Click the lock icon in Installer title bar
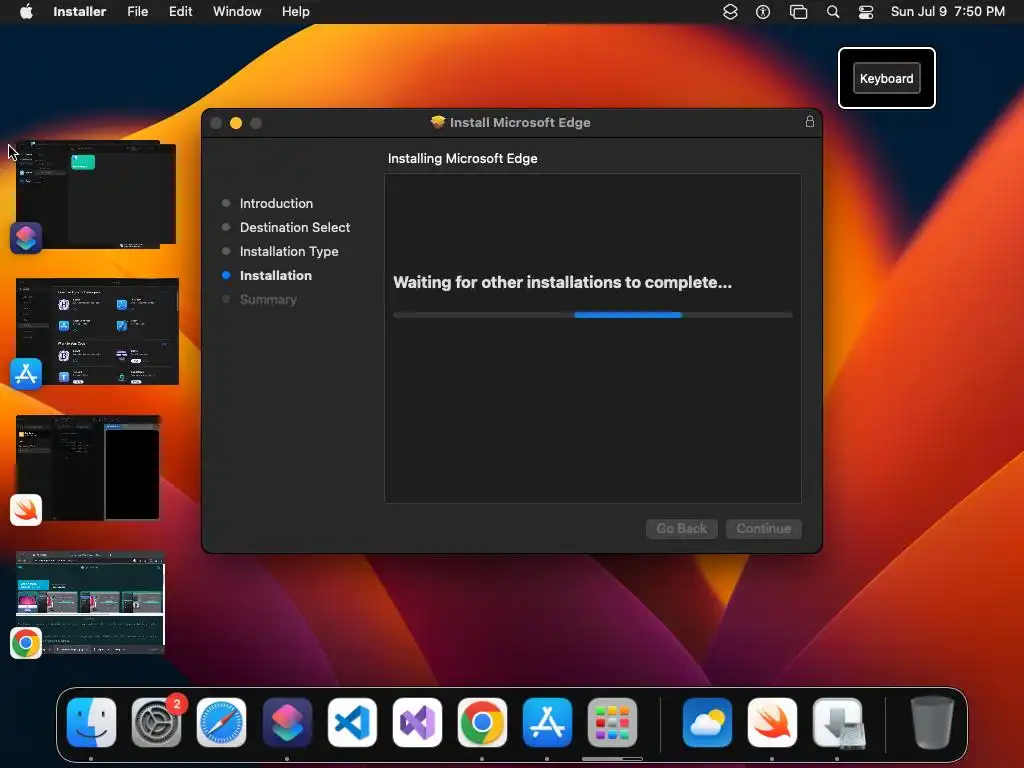This screenshot has height=768, width=1024. [x=810, y=121]
